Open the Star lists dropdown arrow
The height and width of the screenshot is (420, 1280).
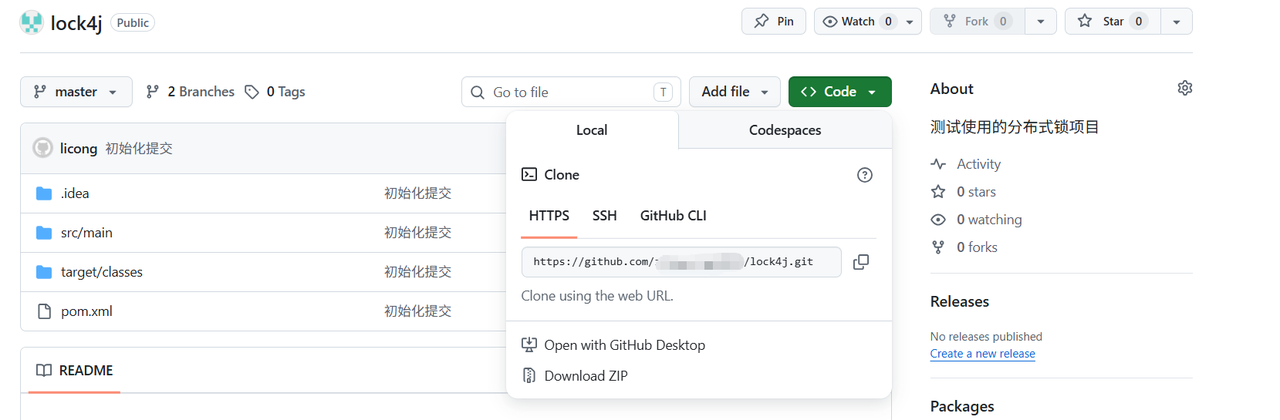tap(1176, 21)
